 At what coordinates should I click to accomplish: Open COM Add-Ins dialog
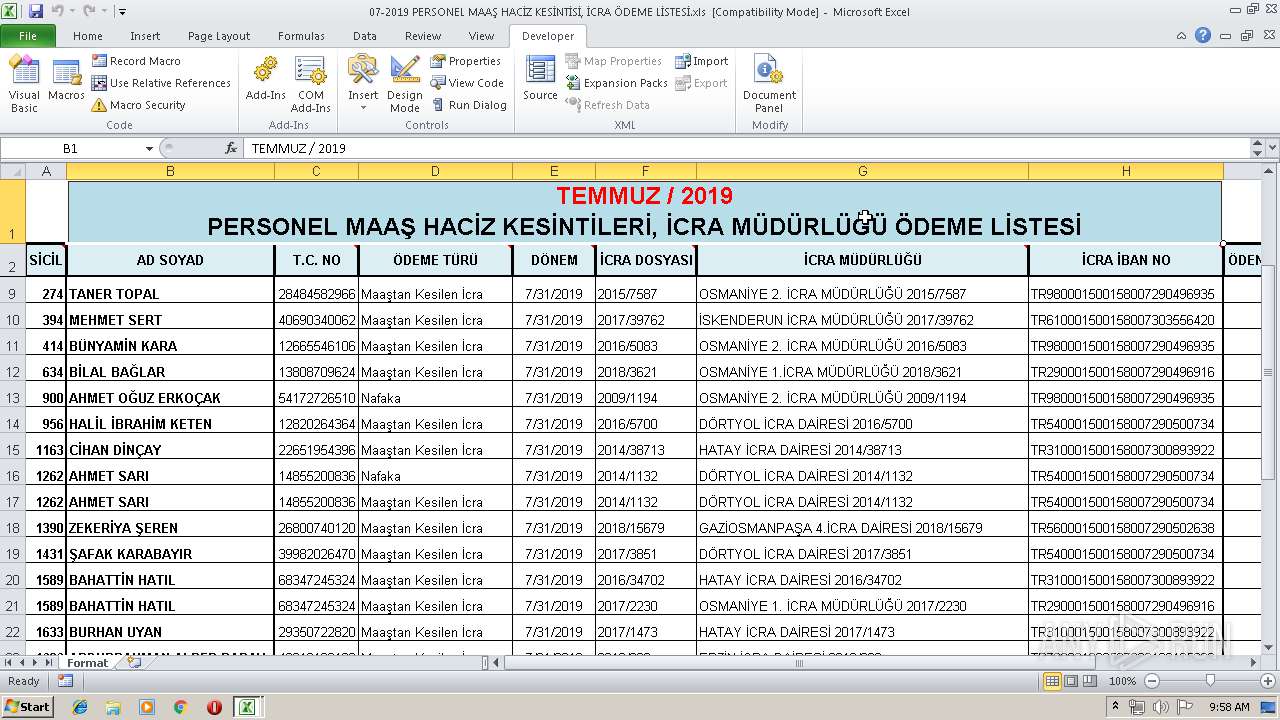tap(311, 85)
